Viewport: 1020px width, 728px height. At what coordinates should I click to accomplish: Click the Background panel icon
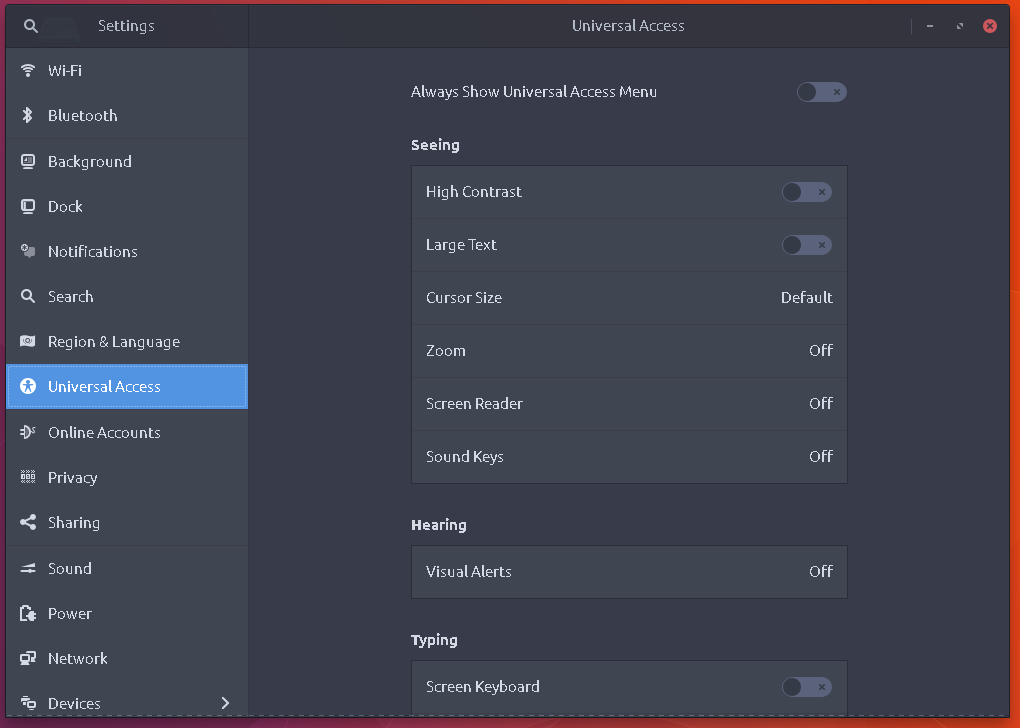[x=27, y=161]
